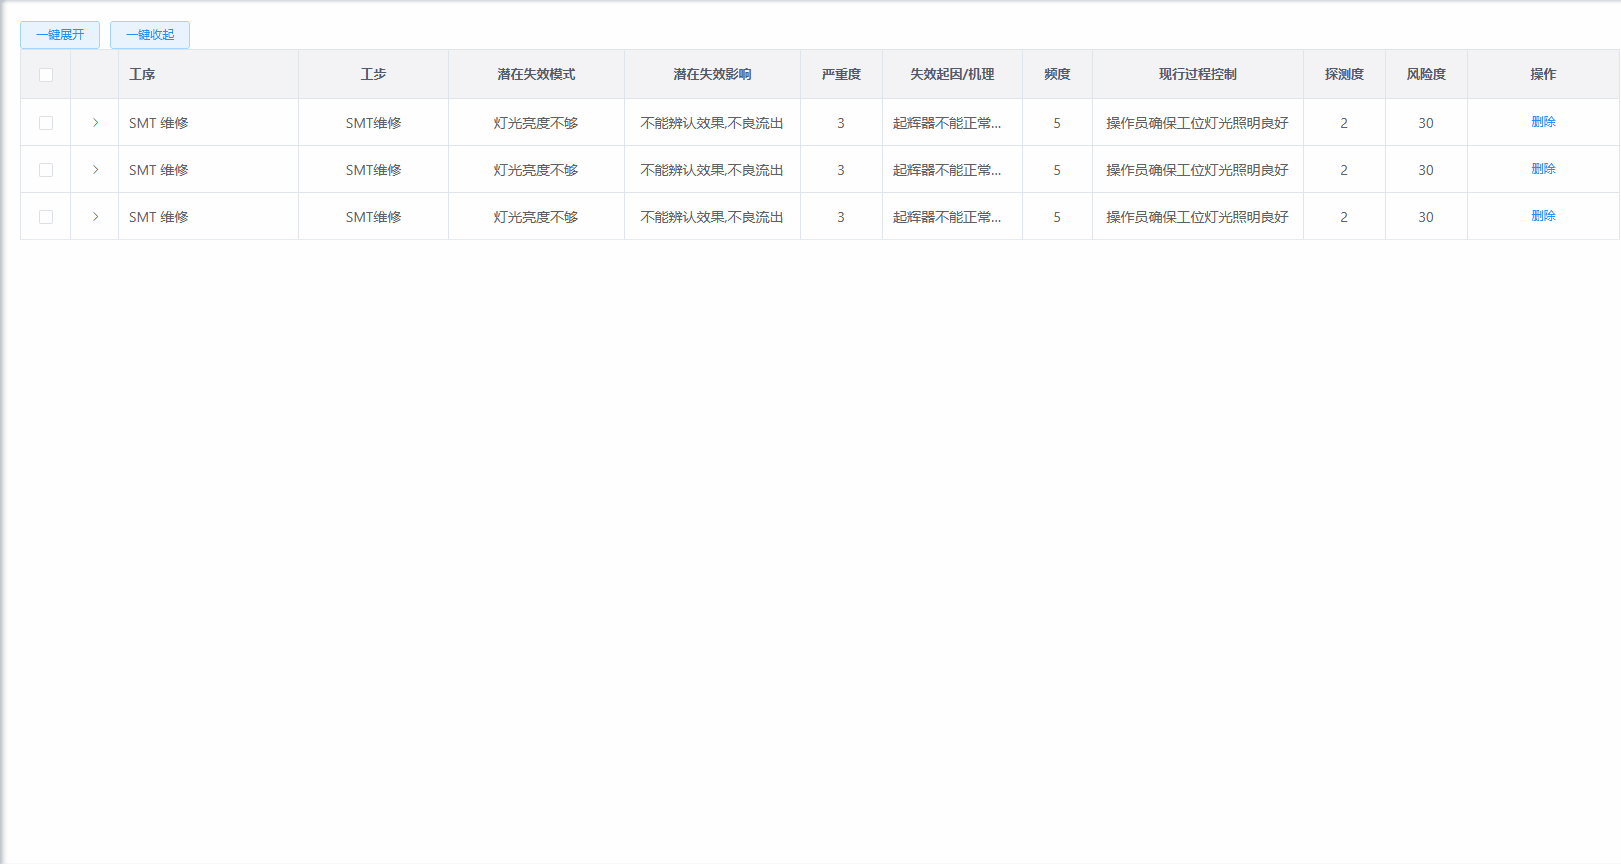Click the 一键收起 collapse-all button
The image size is (1621, 864).
[x=150, y=35]
